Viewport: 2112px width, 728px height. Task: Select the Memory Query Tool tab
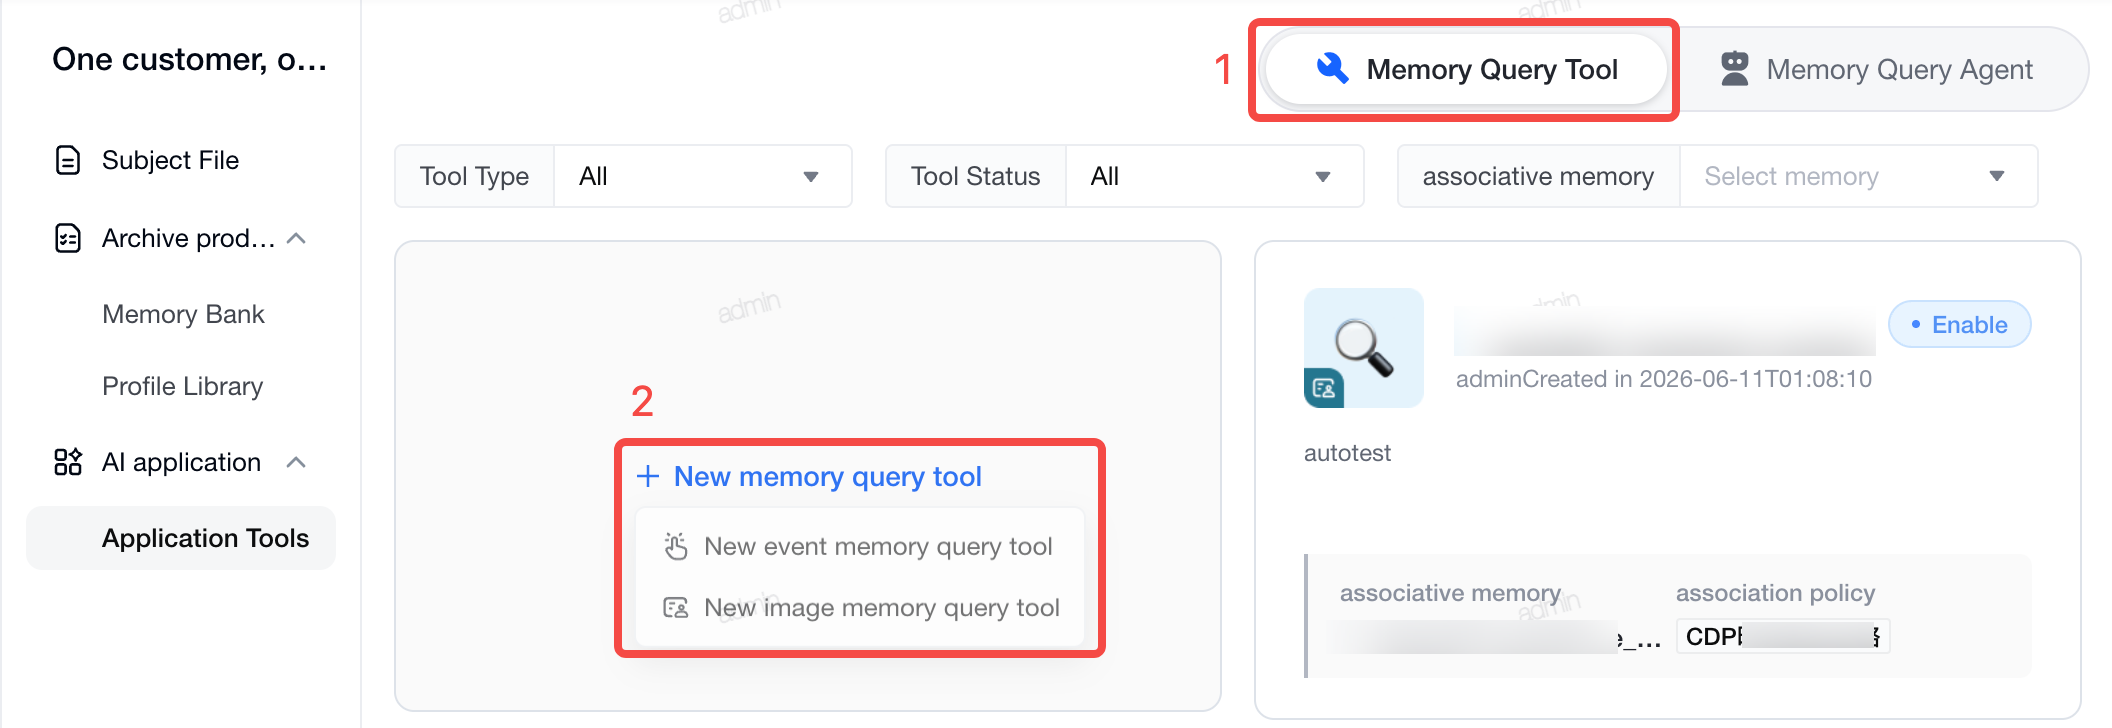pyautogui.click(x=1466, y=69)
